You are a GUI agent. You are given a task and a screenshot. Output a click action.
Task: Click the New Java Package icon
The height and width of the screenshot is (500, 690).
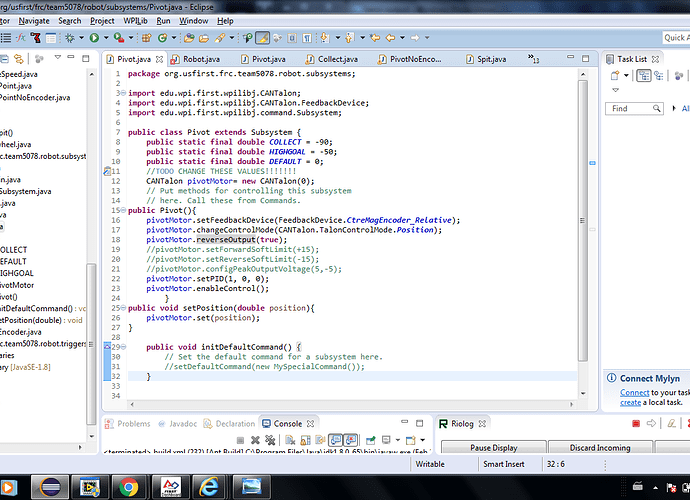pos(147,38)
